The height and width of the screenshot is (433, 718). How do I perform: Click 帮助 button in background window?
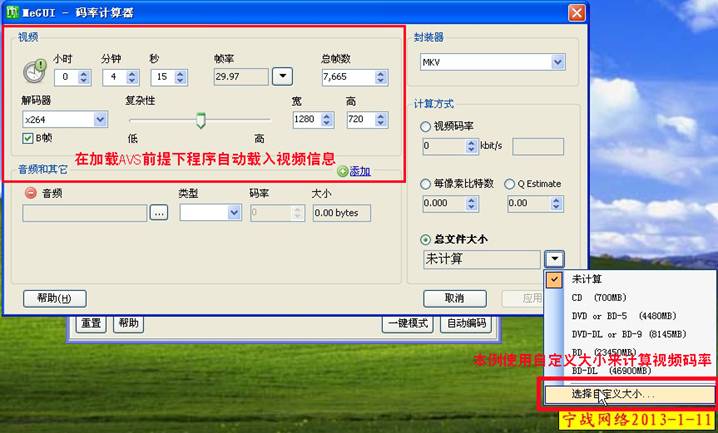click(129, 324)
